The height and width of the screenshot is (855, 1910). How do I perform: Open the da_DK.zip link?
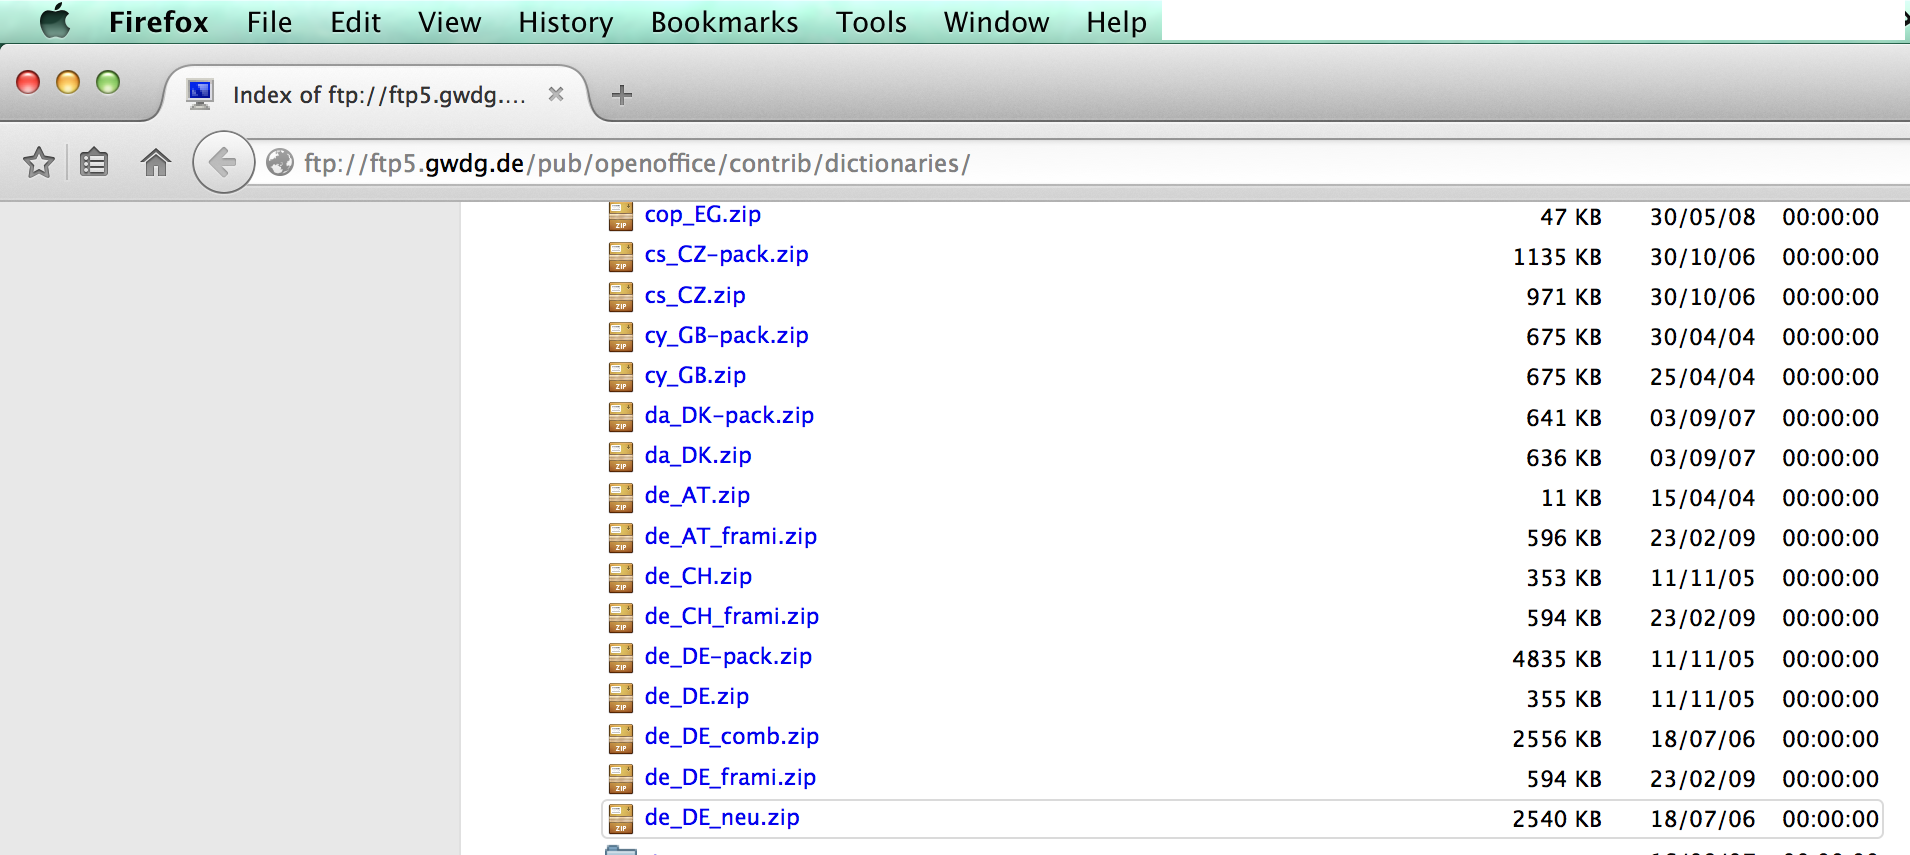pos(698,456)
